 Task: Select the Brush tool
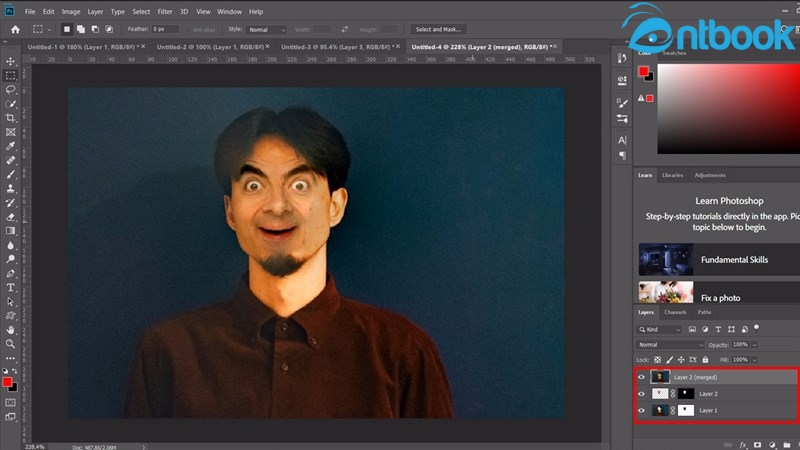click(x=10, y=174)
